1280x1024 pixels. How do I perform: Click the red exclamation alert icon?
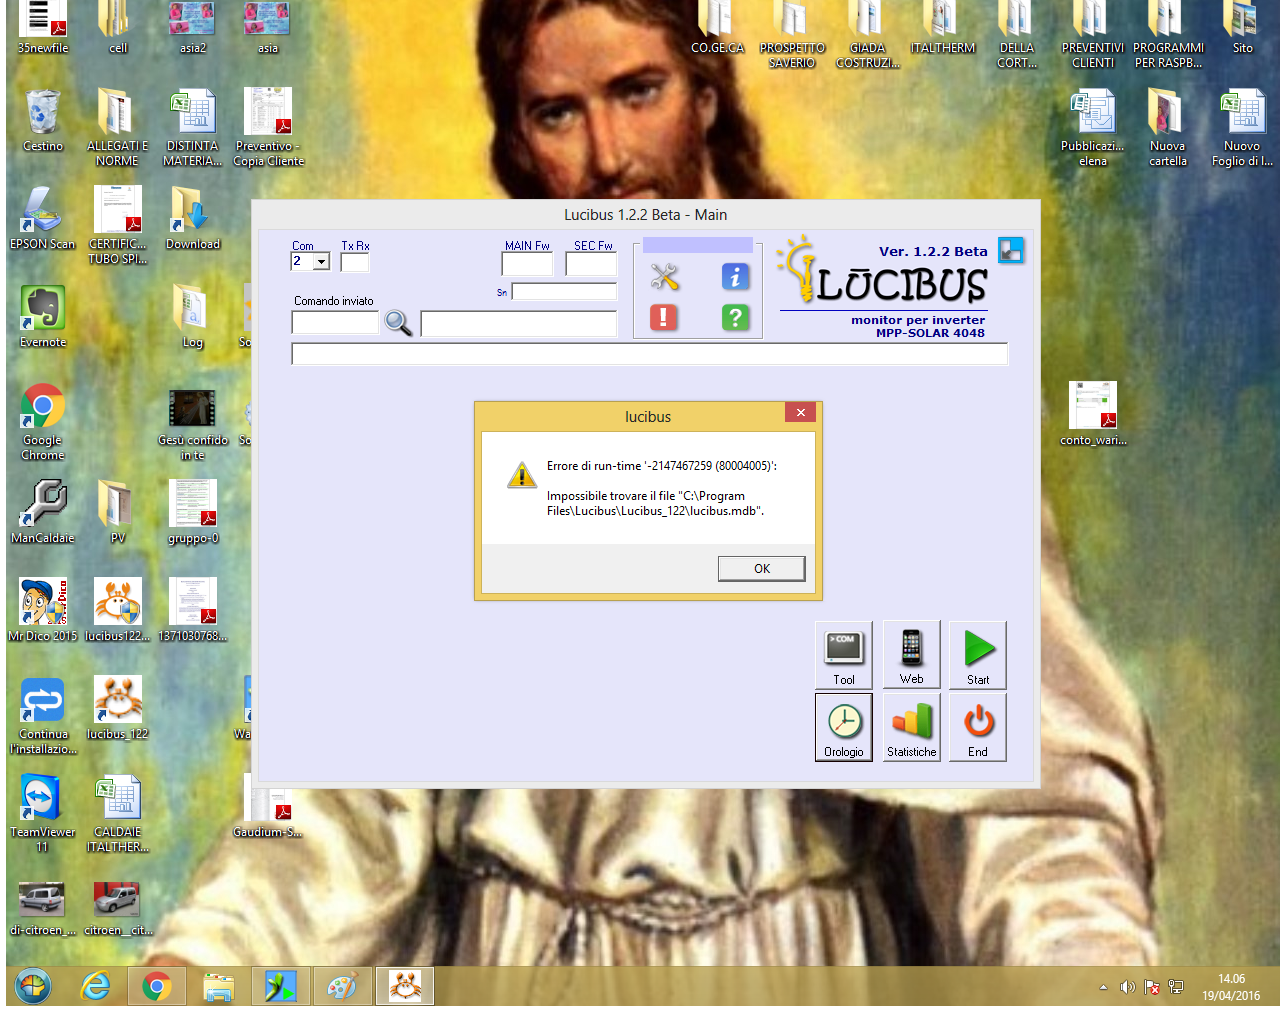coord(664,317)
